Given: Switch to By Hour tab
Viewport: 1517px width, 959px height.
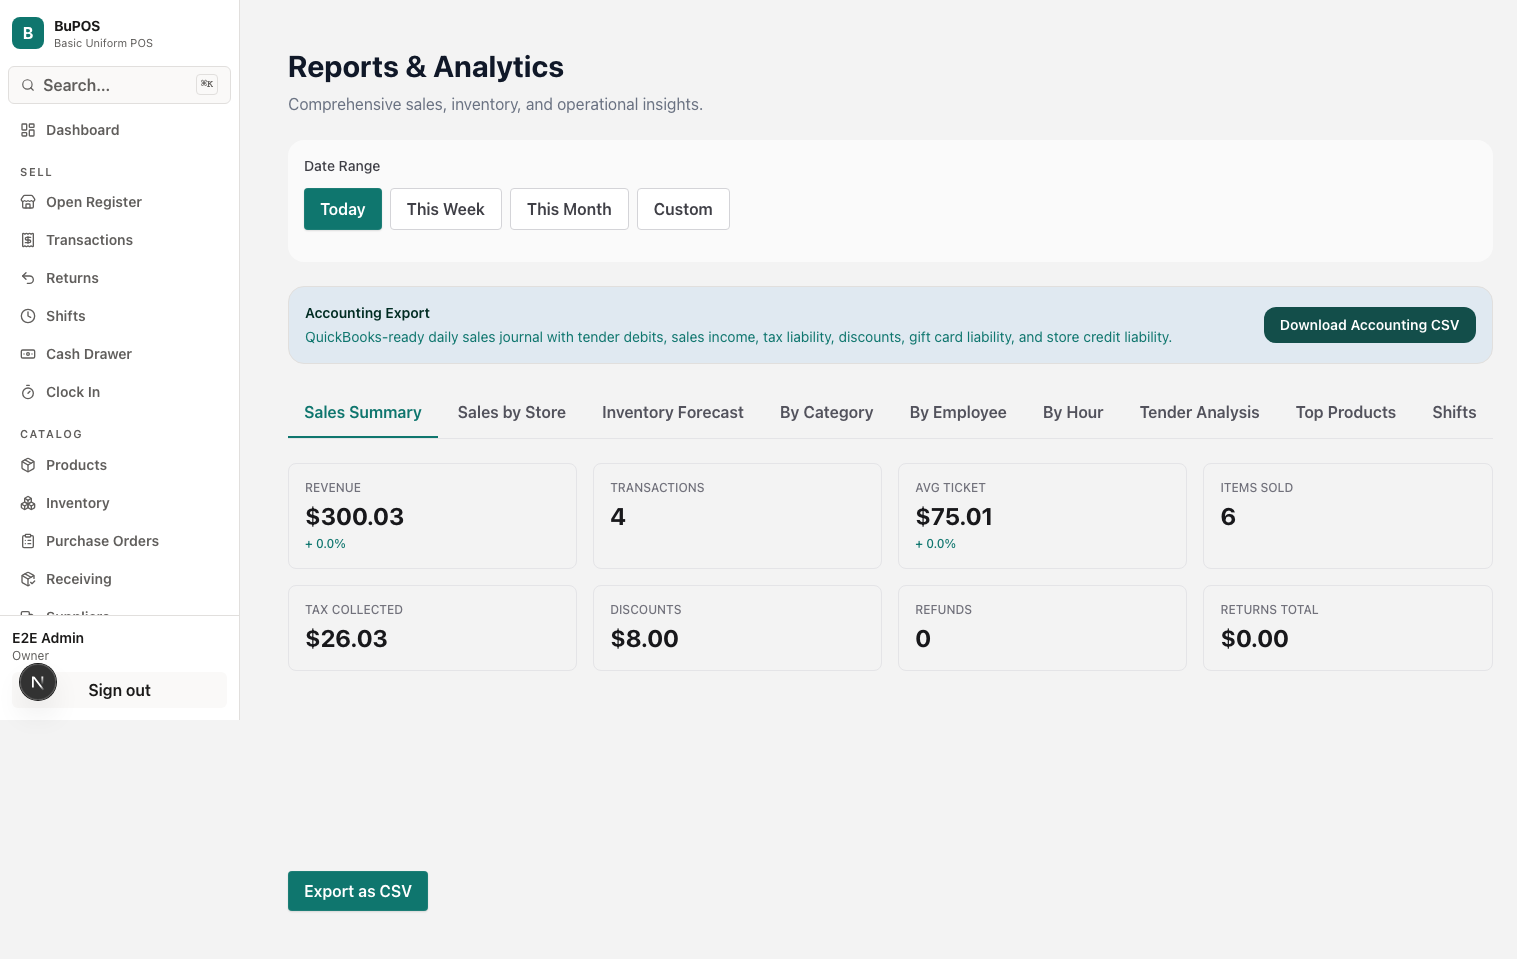Looking at the screenshot, I should tap(1073, 412).
